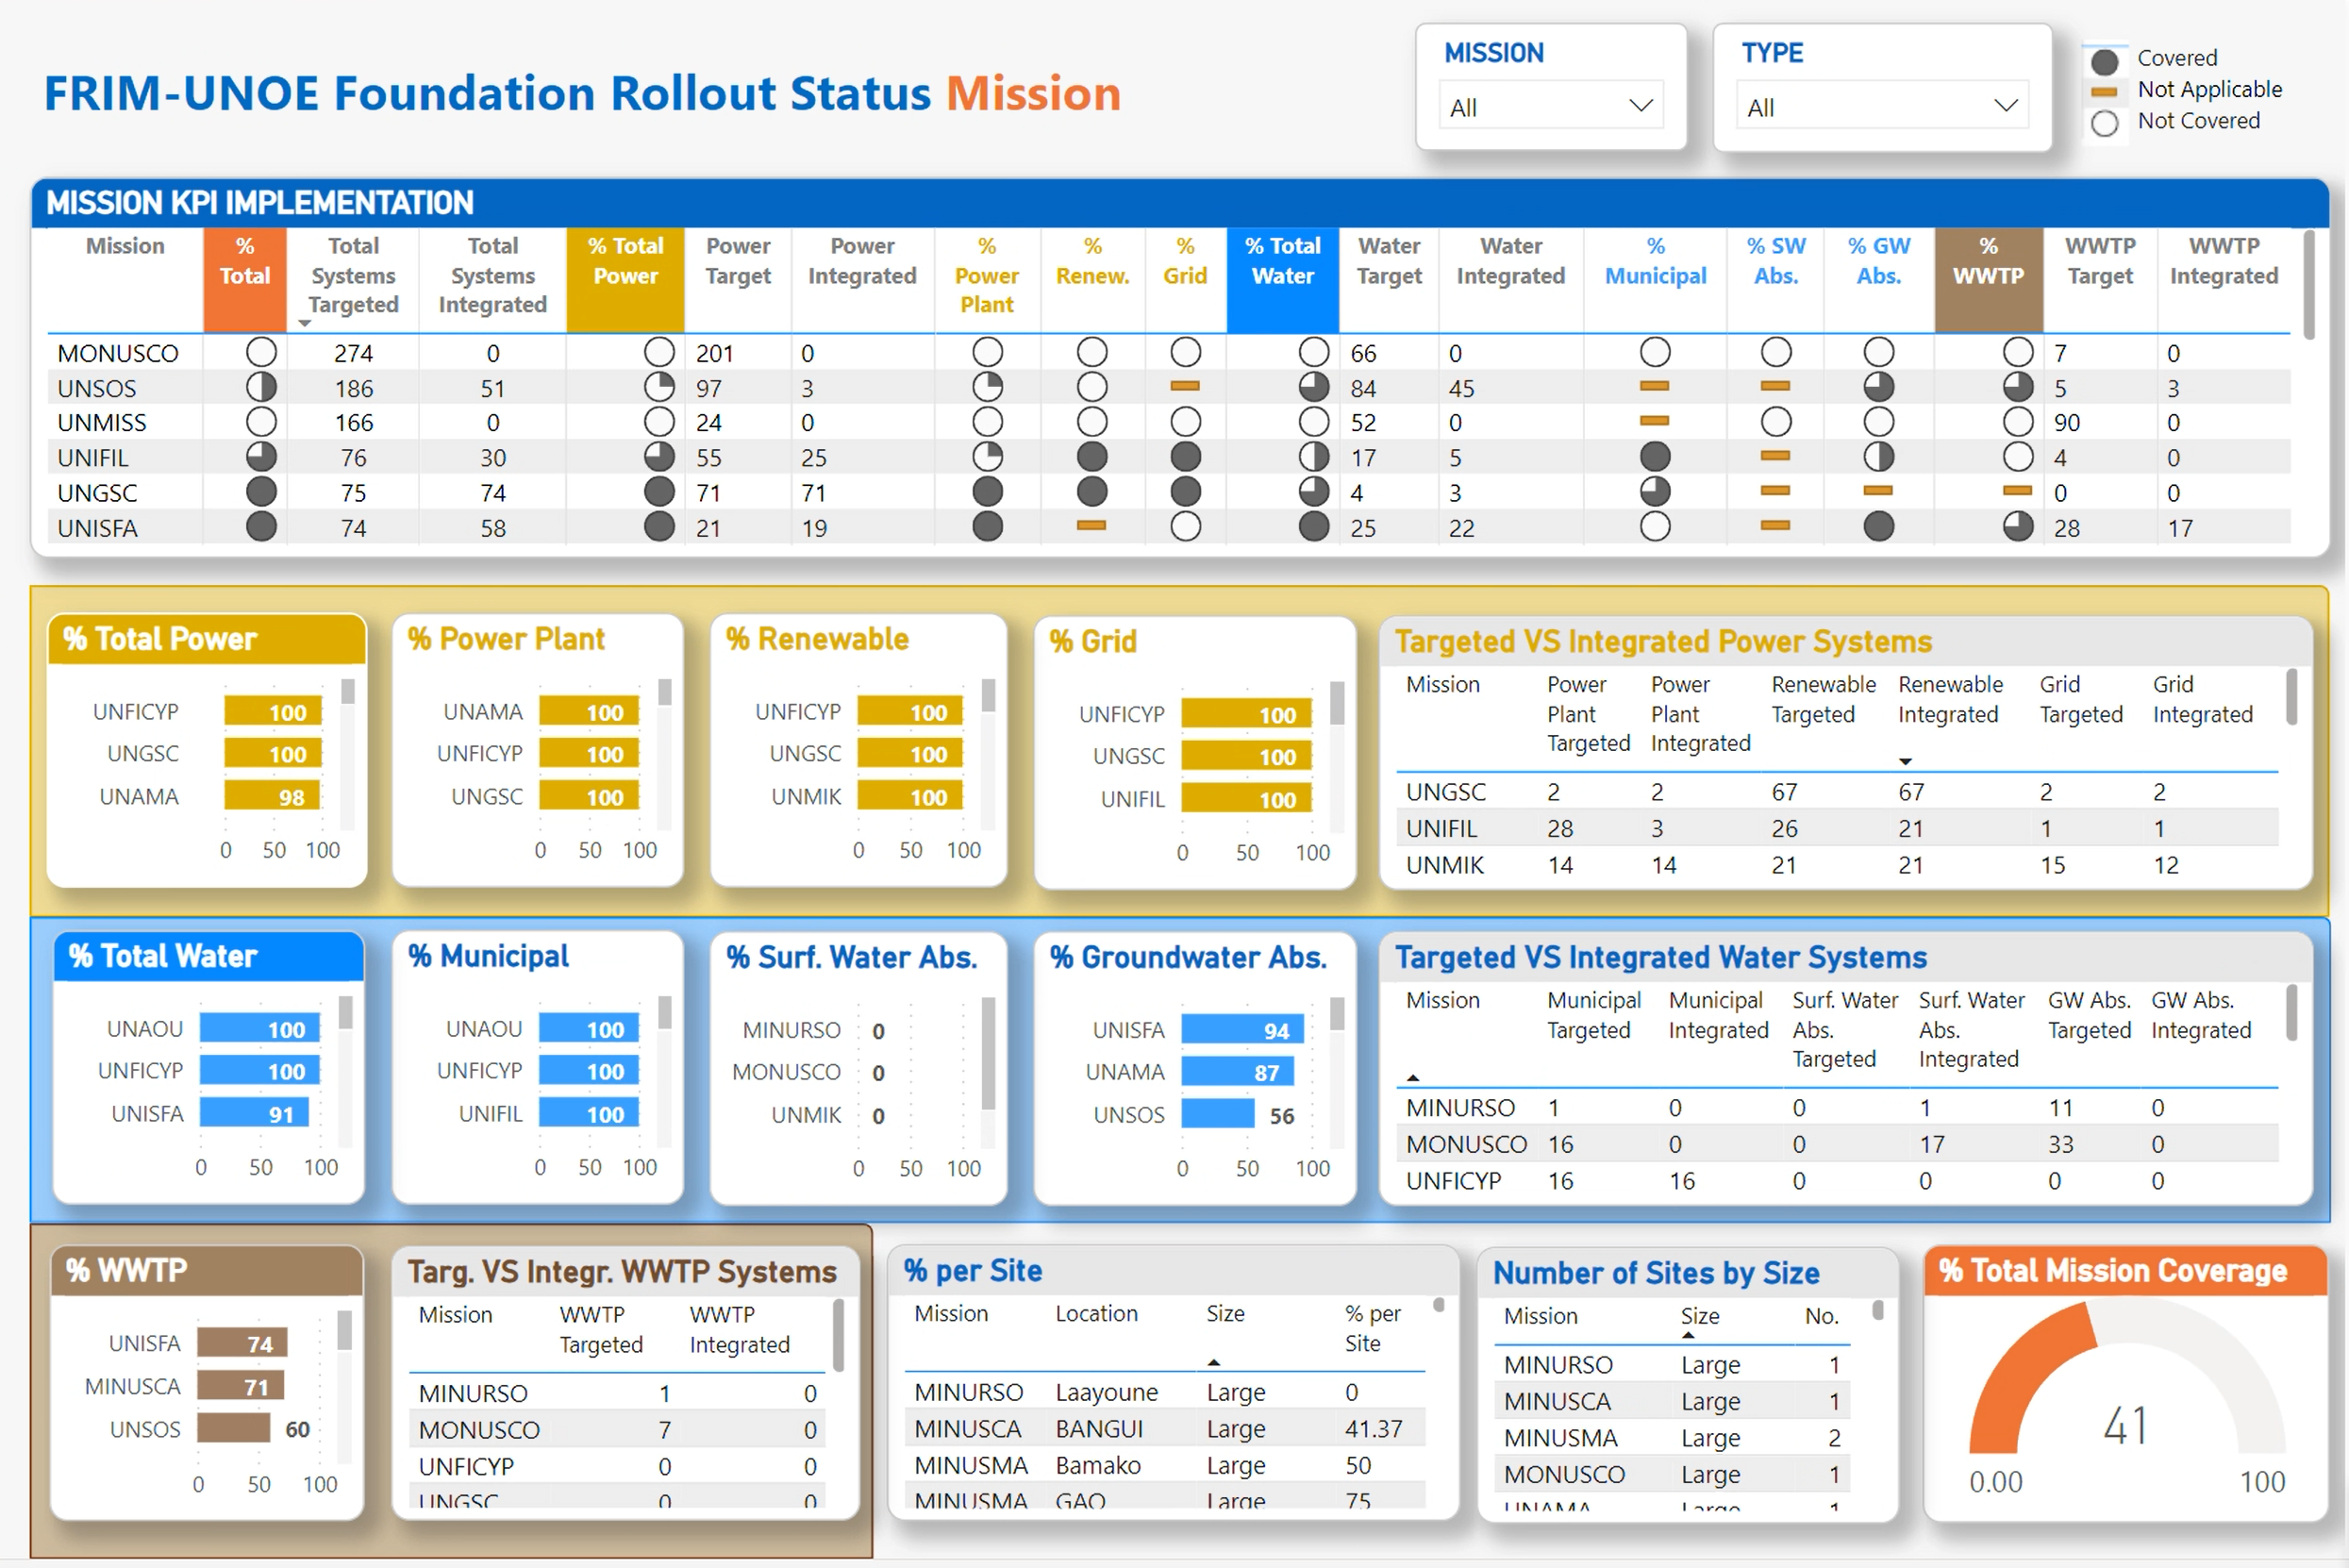Click UNISFA % Grid empty circle icon

pyautogui.click(x=1186, y=527)
